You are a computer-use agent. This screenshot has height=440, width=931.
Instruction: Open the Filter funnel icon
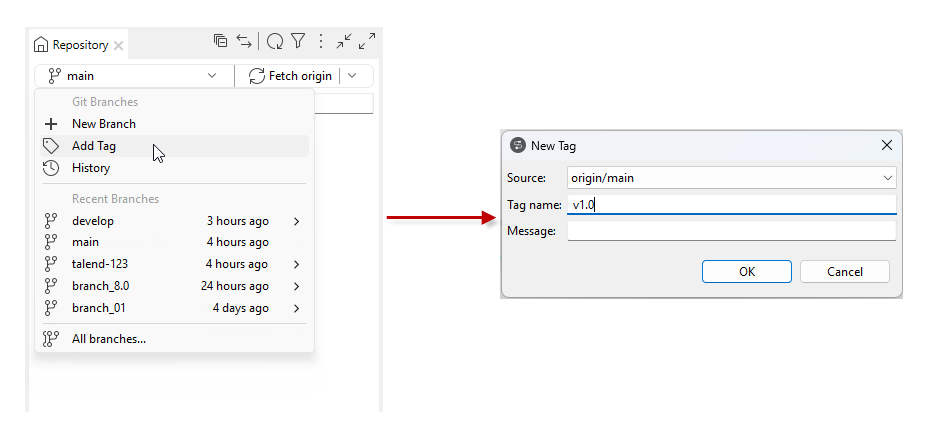tap(298, 42)
